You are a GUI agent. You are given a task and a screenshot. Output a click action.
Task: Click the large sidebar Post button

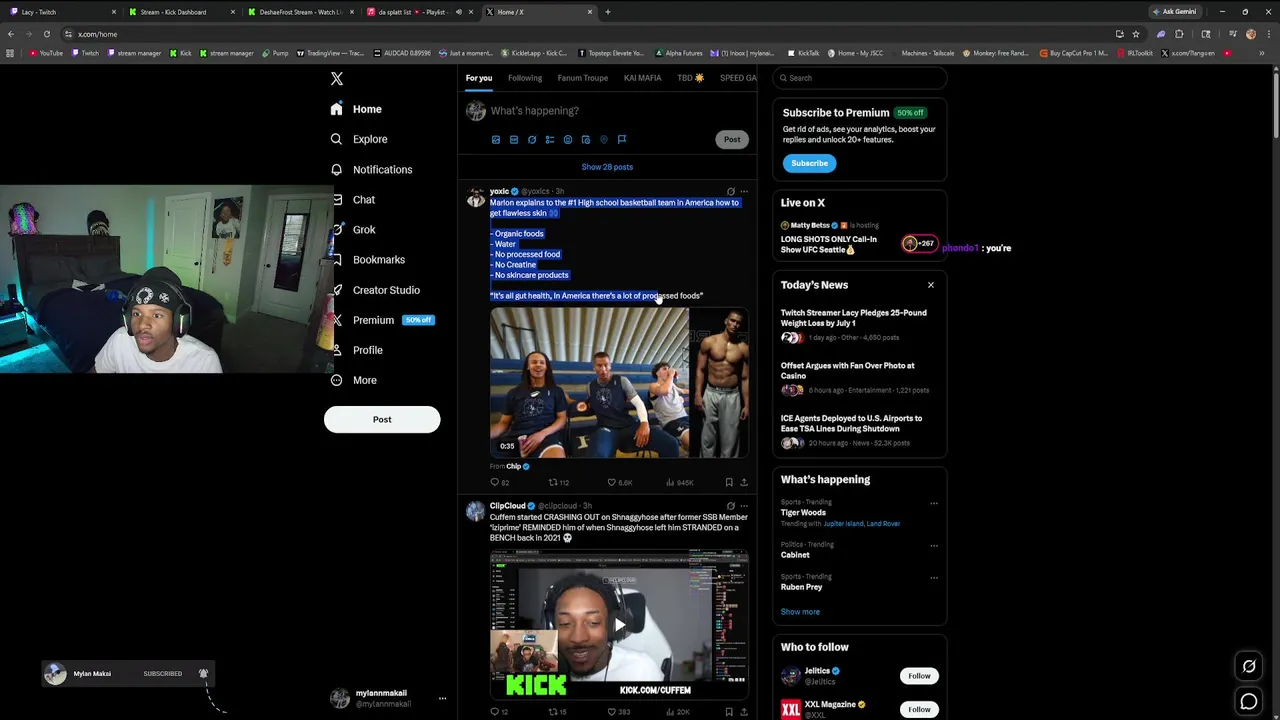[x=382, y=419]
